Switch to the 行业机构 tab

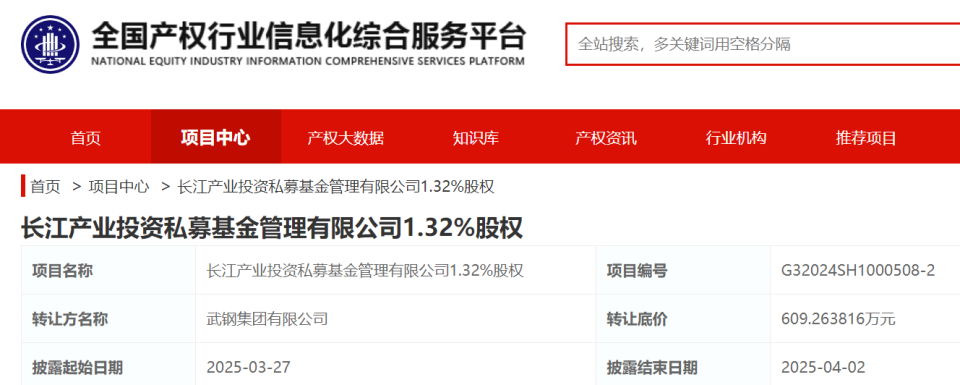(x=736, y=138)
